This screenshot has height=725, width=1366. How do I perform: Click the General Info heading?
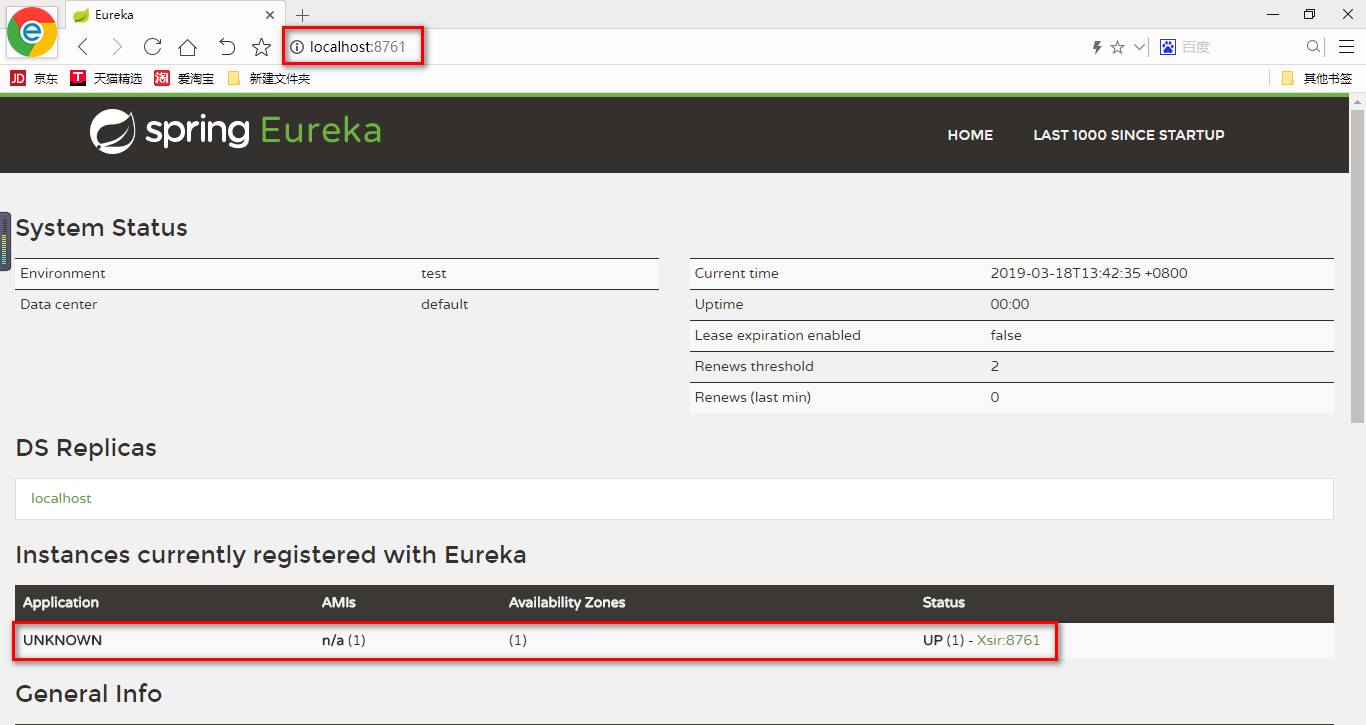coord(89,693)
